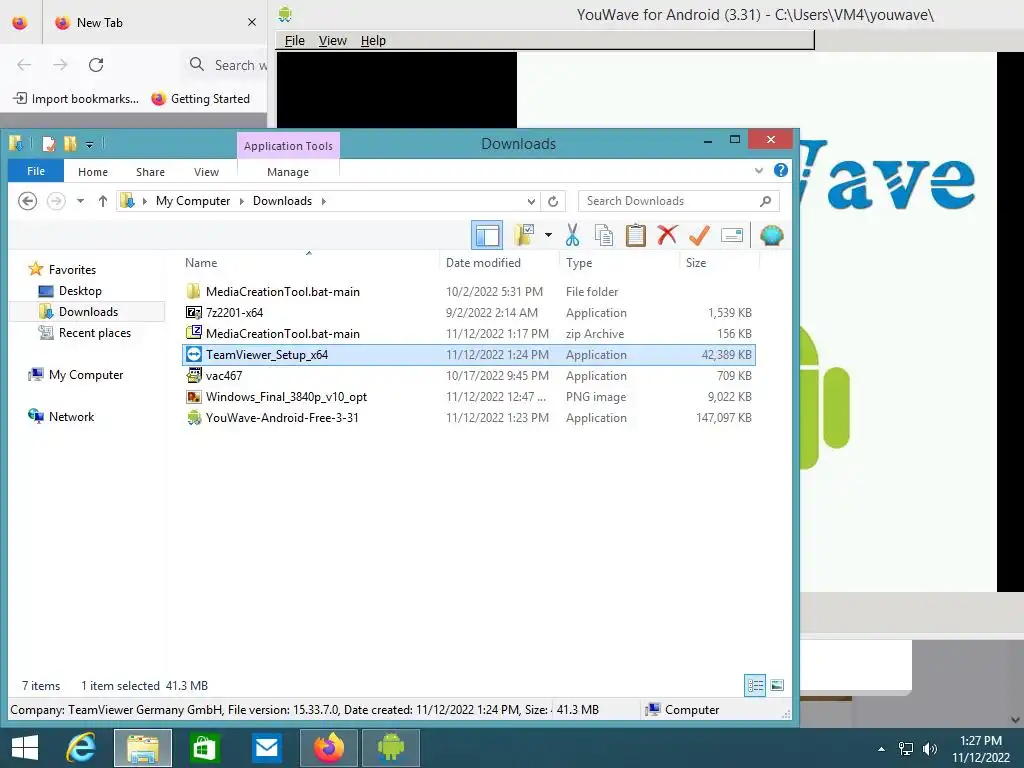Sort by Size column header

pos(696,263)
